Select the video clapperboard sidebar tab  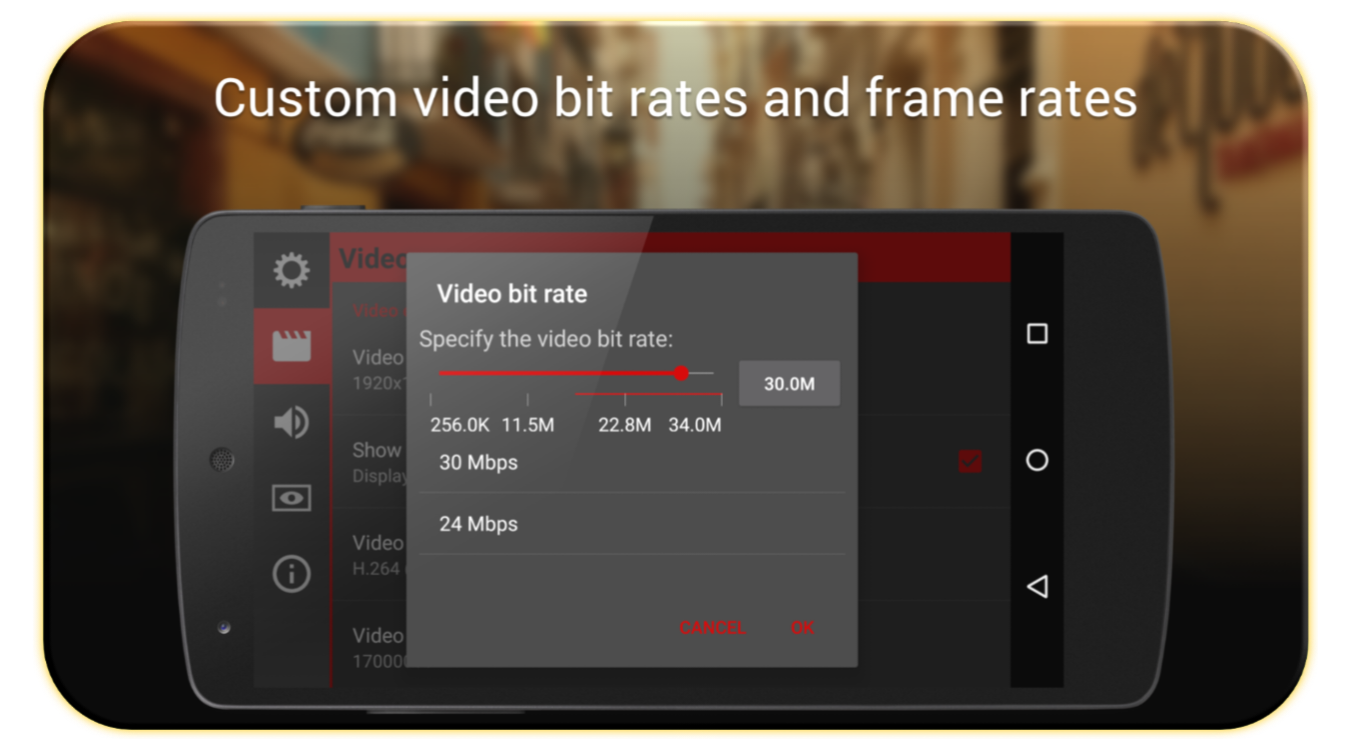tap(292, 346)
